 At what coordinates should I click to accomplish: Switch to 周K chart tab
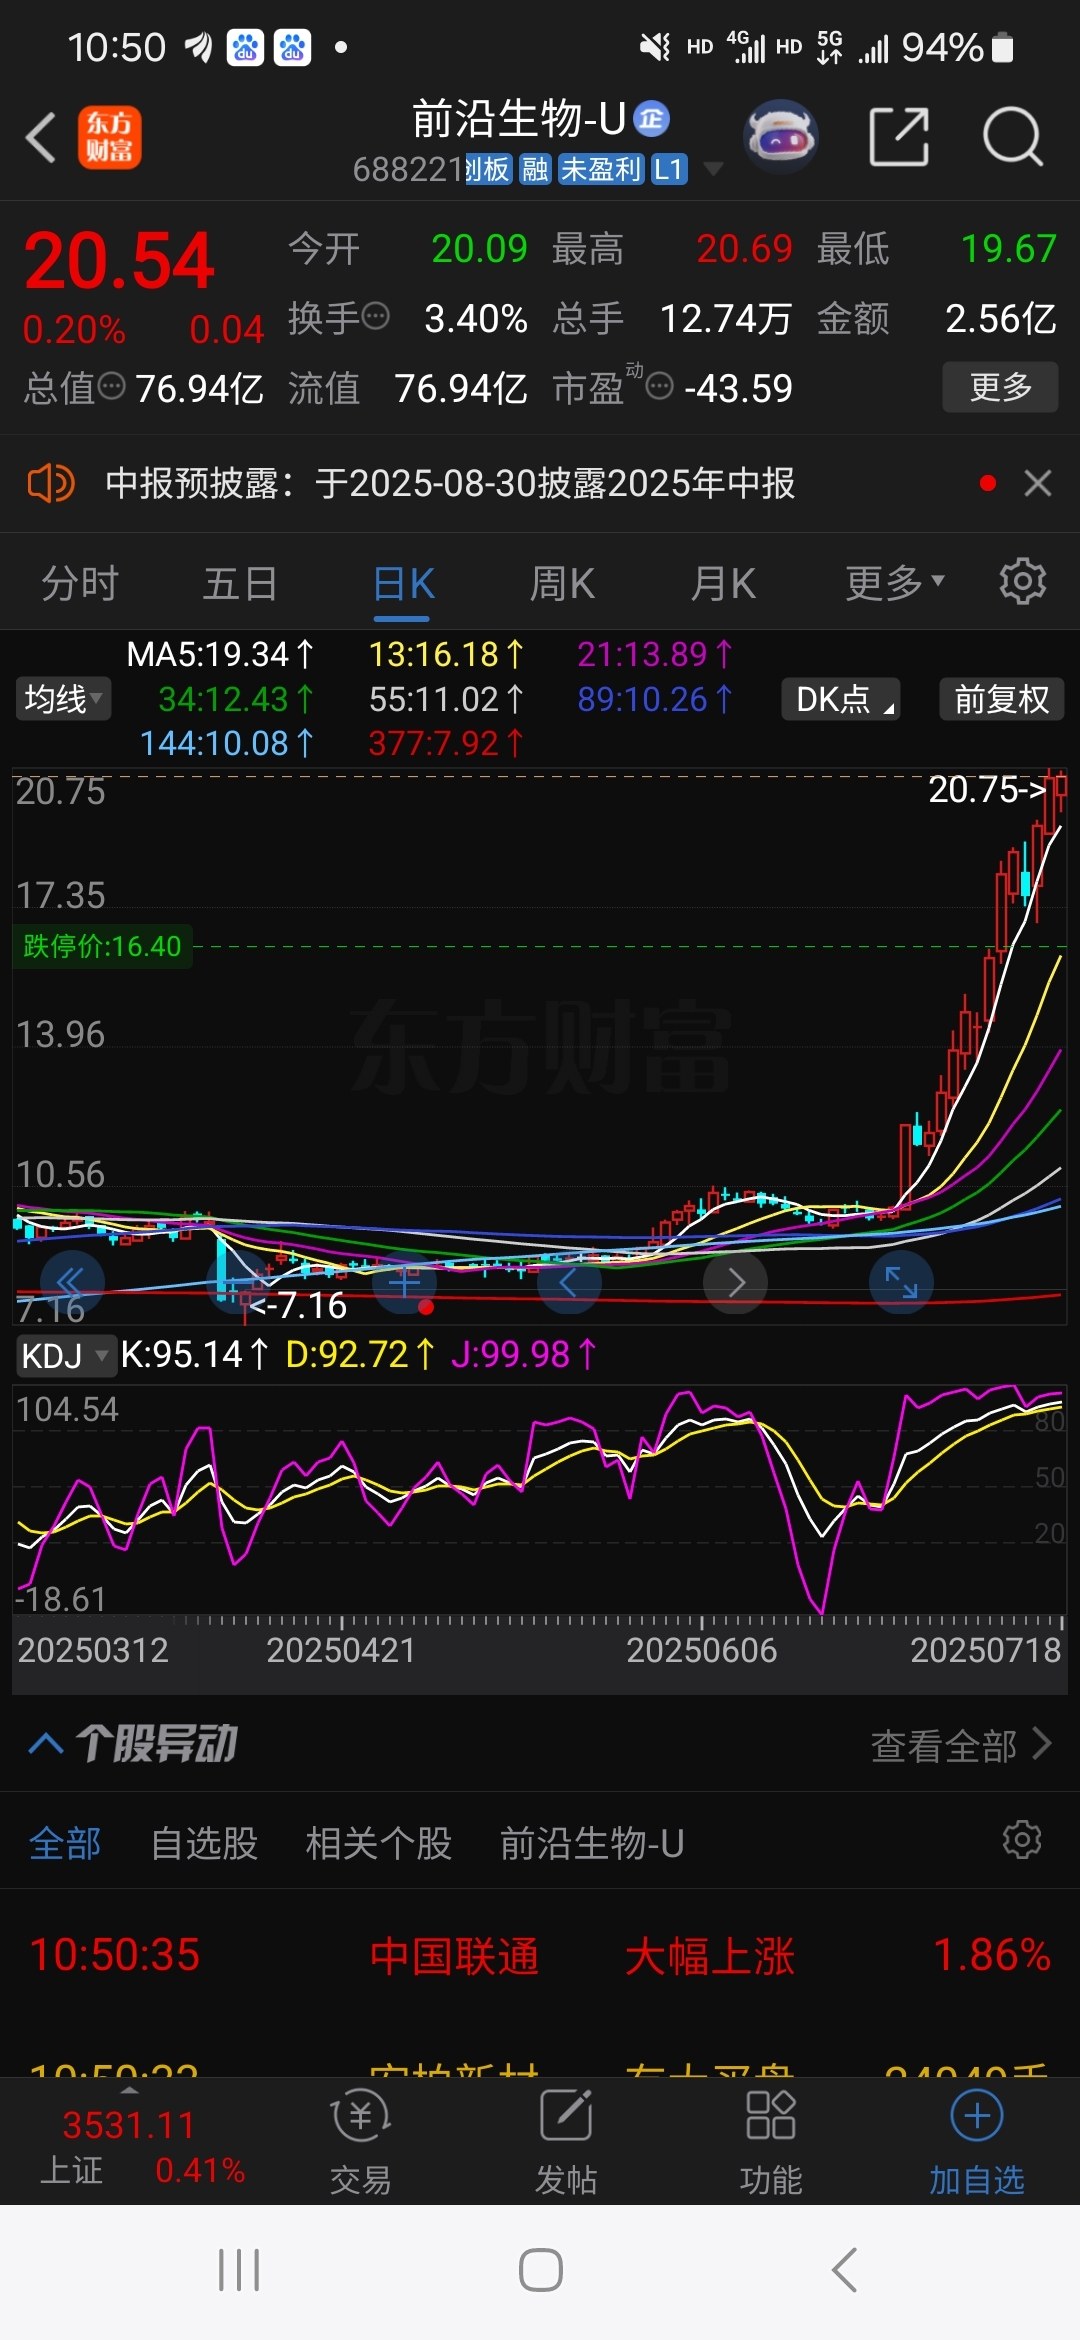click(x=563, y=583)
